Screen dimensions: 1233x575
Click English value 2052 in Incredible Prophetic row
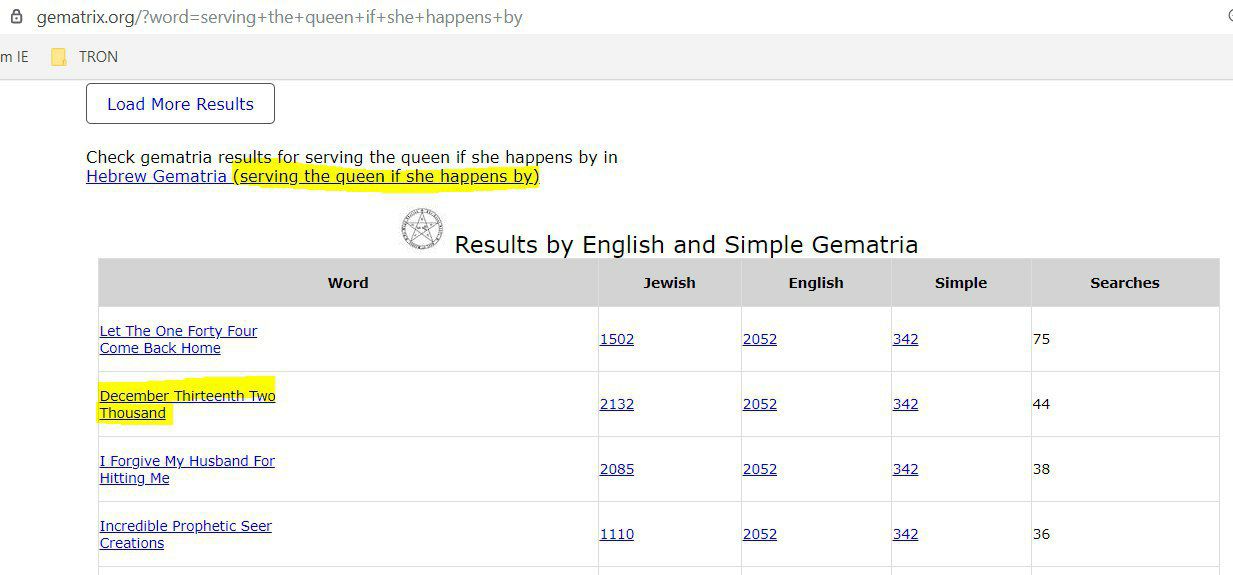click(760, 534)
